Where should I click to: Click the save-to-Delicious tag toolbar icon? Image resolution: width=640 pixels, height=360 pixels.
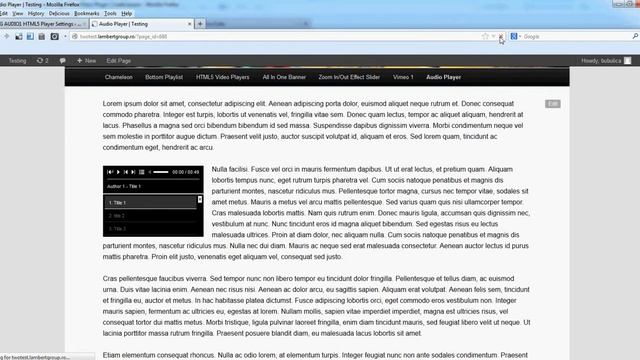point(42,36)
